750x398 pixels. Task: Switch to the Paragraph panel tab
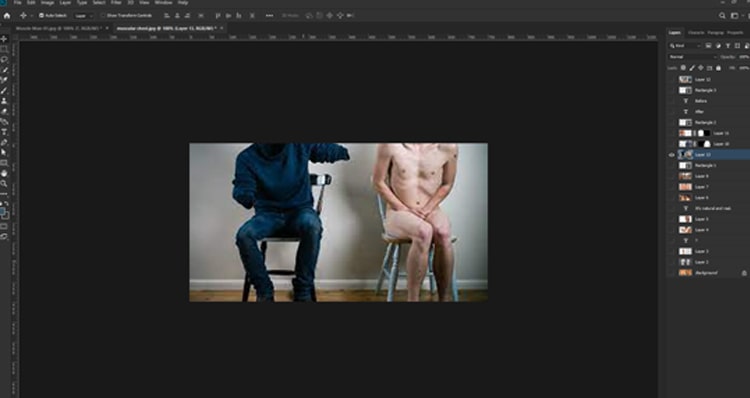pyautogui.click(x=716, y=33)
